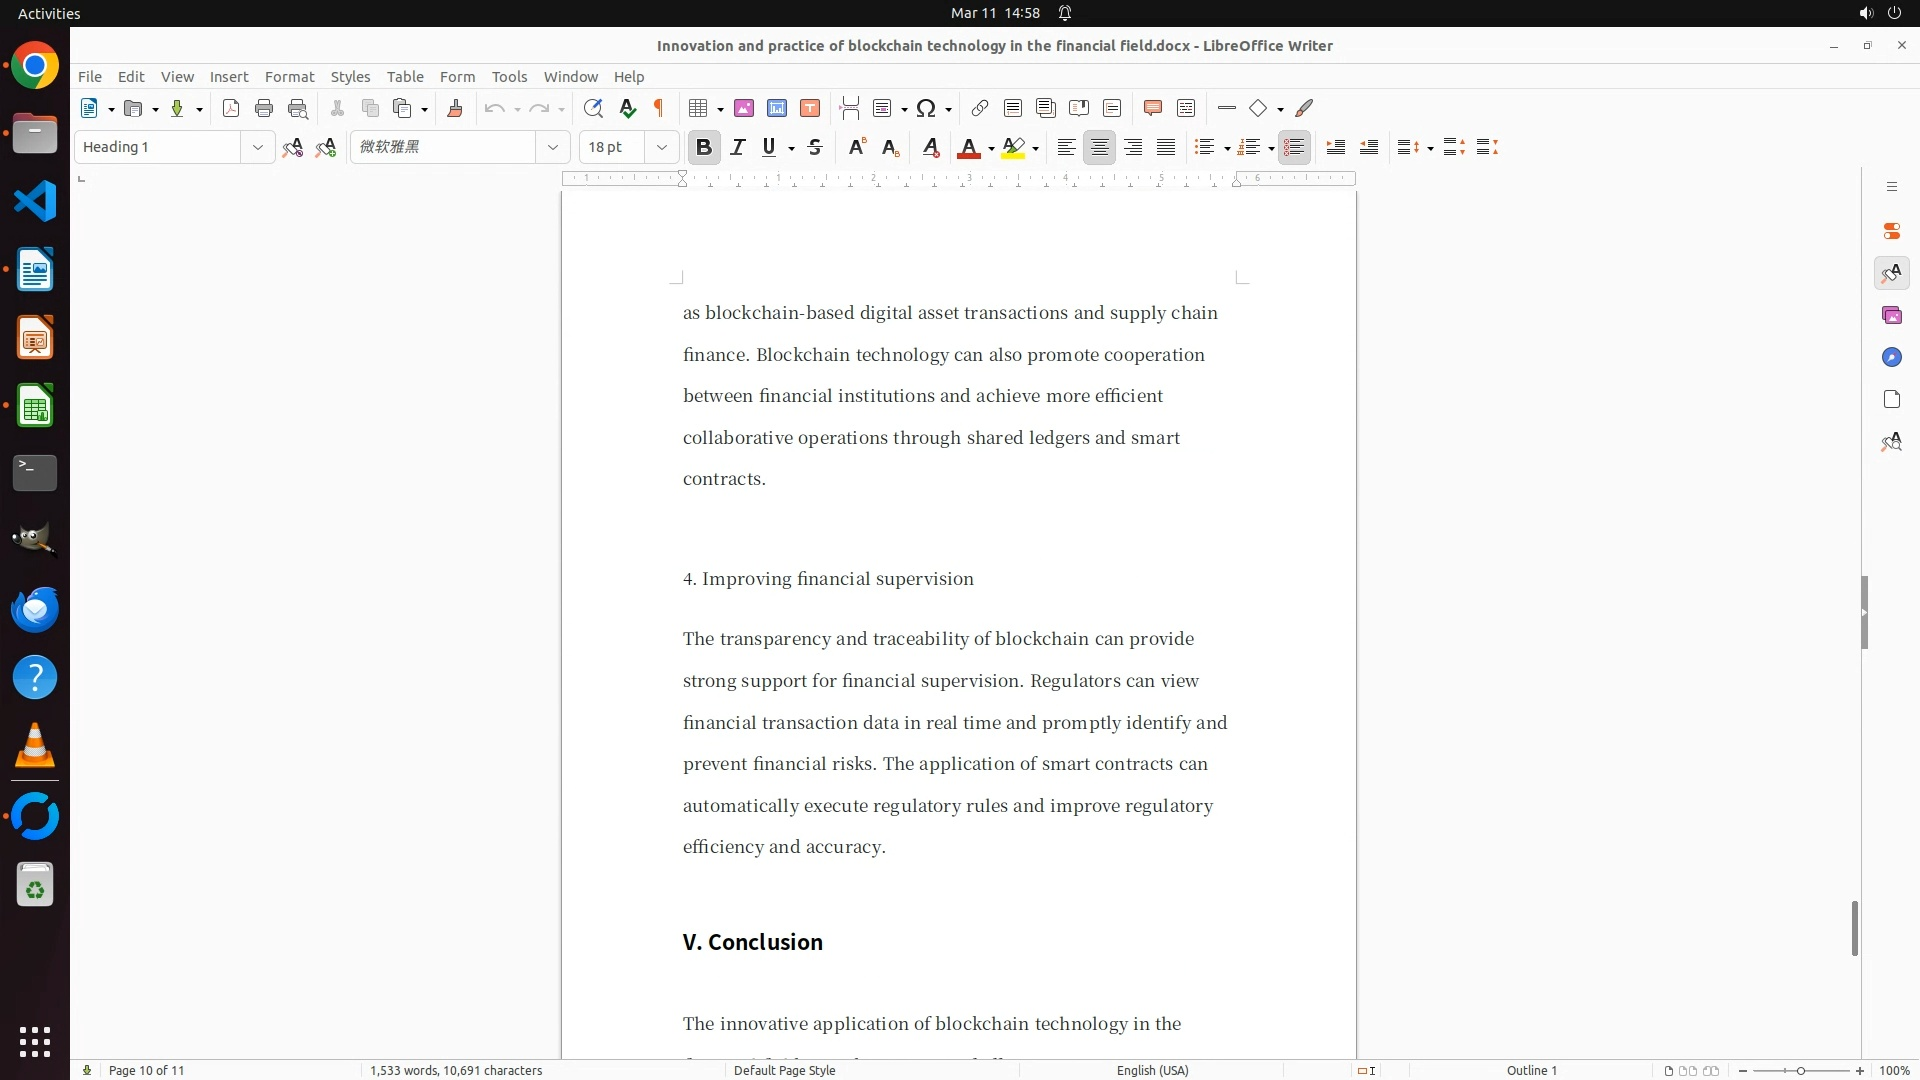This screenshot has height=1080, width=1920.
Task: Expand the font name dropdown arrow
Action: (552, 147)
